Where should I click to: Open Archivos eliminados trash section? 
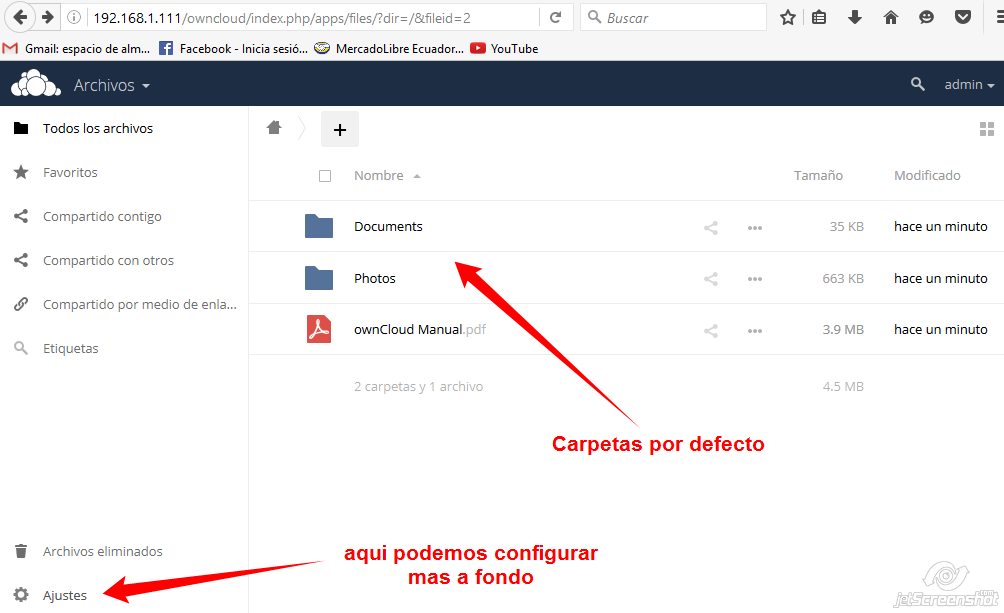(x=102, y=551)
